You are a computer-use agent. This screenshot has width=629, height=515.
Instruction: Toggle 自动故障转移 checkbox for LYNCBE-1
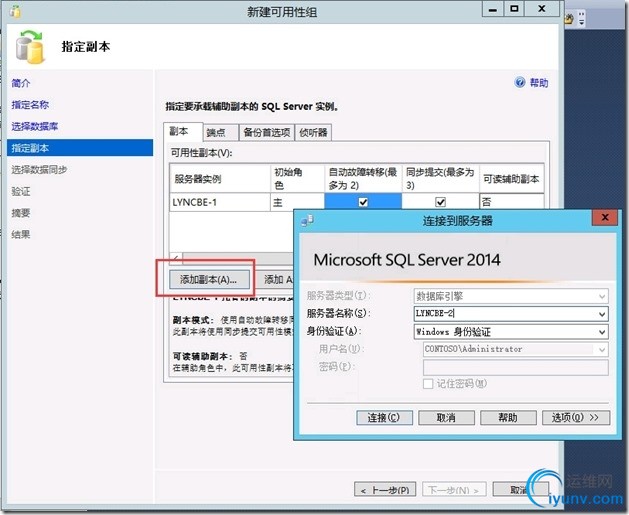[x=363, y=202]
